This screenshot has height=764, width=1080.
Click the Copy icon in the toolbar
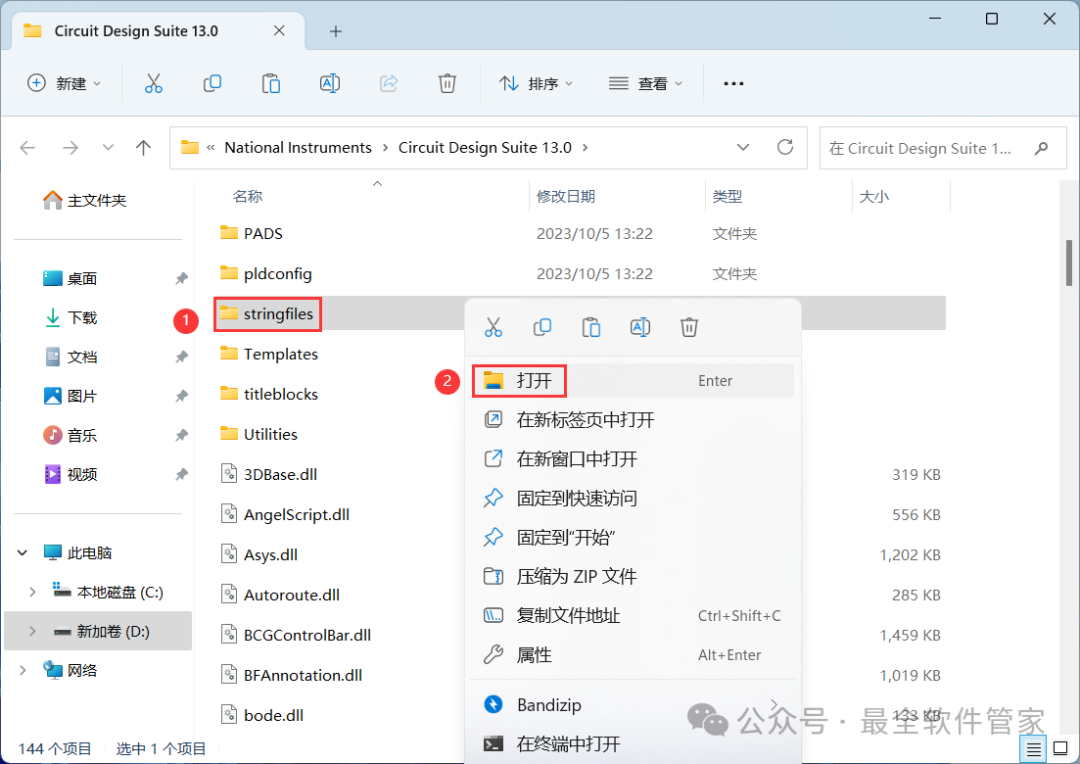point(212,83)
